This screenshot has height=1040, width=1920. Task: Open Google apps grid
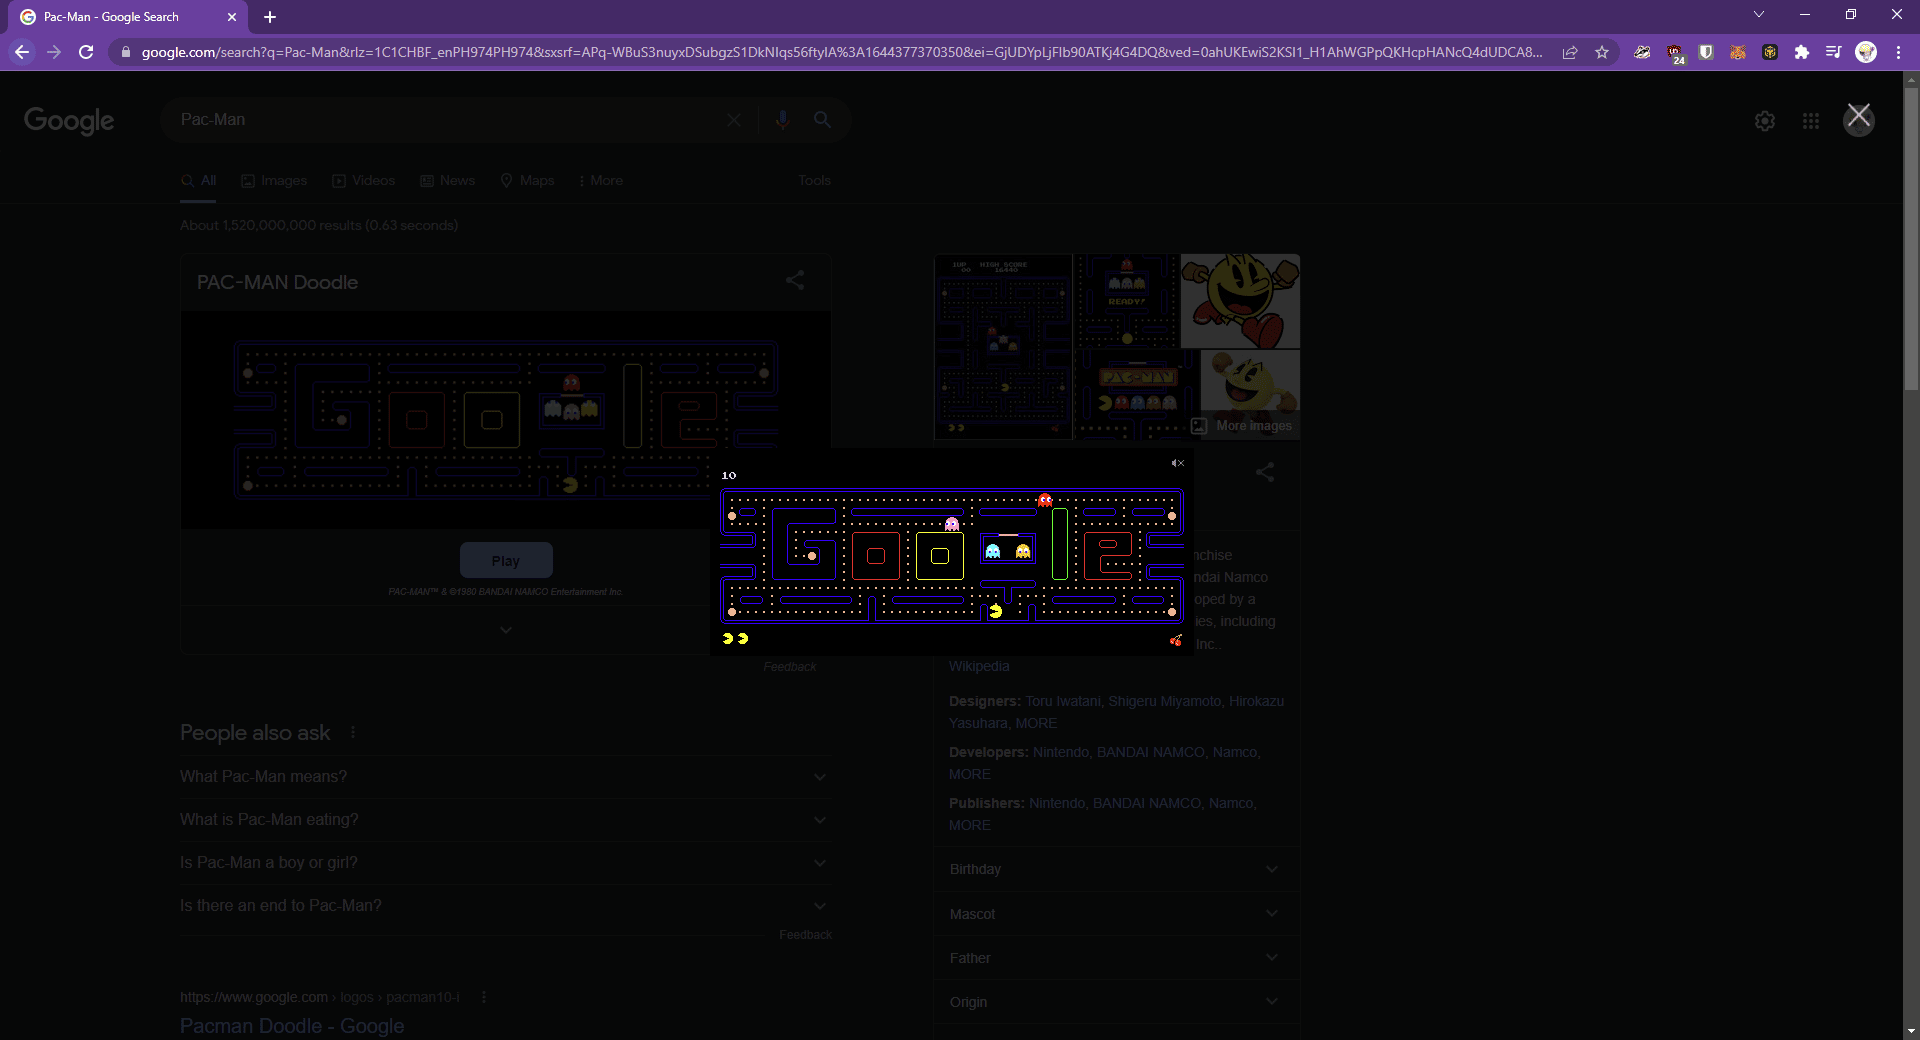click(1811, 121)
